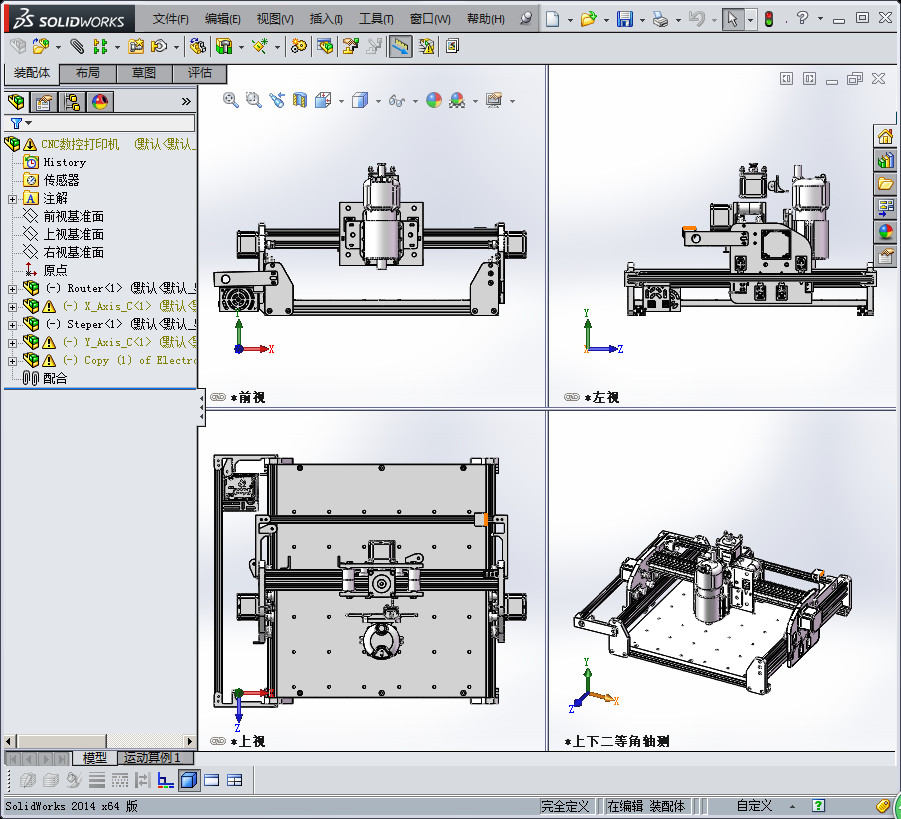Click Show Hidden Components icon
901x819 pixels.
[198, 46]
